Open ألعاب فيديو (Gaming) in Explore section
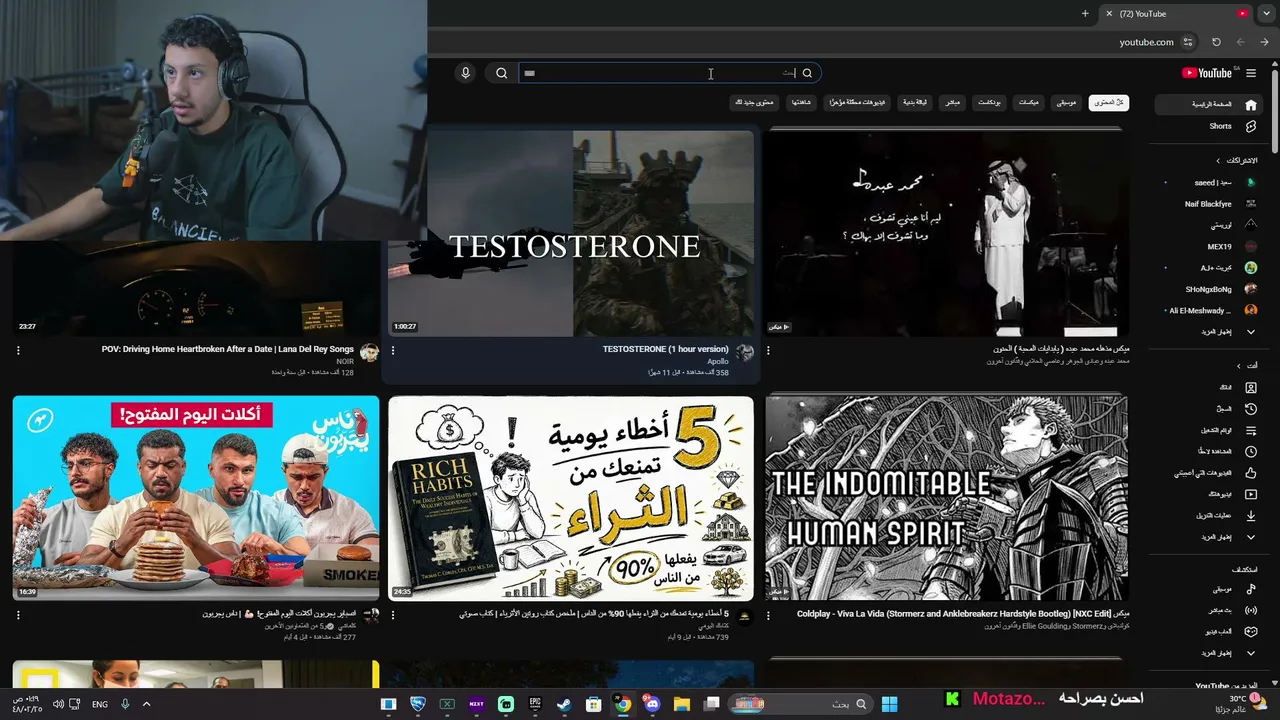Image resolution: width=1280 pixels, height=720 pixels. [x=1210, y=632]
